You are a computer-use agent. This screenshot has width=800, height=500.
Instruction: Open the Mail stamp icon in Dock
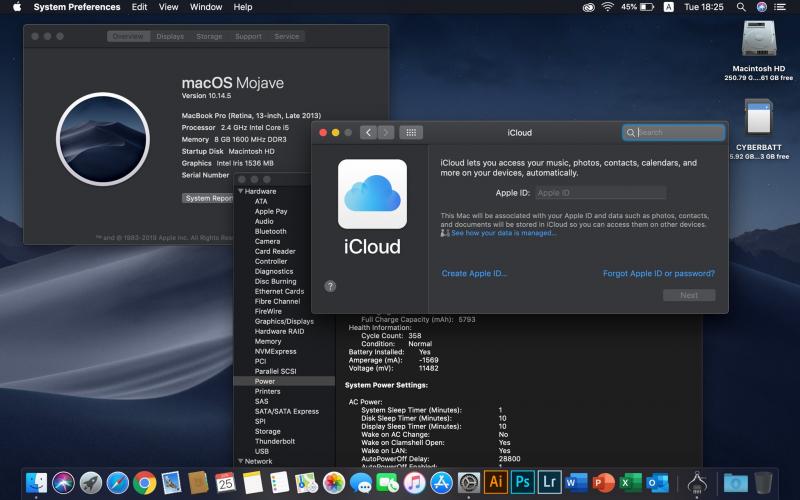pos(171,482)
